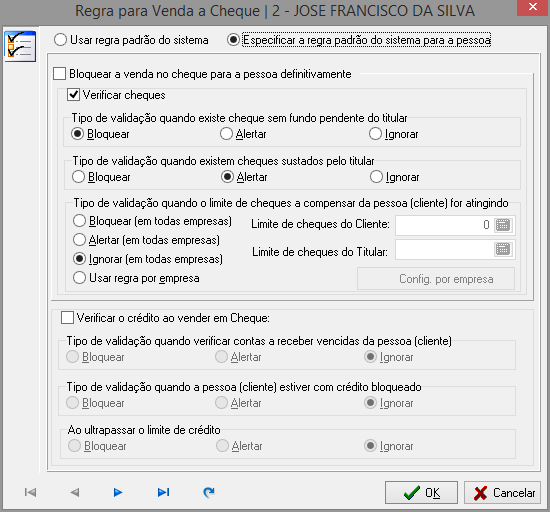
Task: Select Usar regra por empresa option
Action: (x=79, y=278)
